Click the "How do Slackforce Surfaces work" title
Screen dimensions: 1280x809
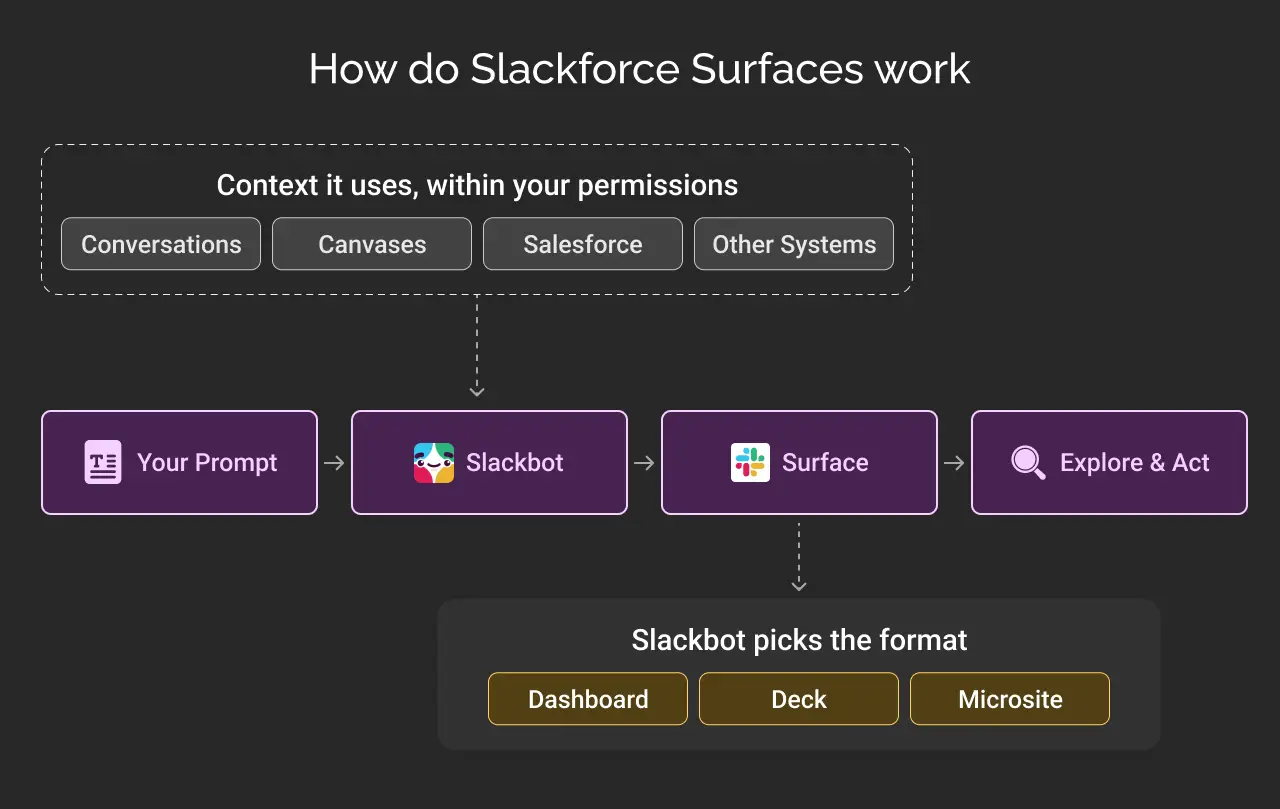(x=640, y=70)
